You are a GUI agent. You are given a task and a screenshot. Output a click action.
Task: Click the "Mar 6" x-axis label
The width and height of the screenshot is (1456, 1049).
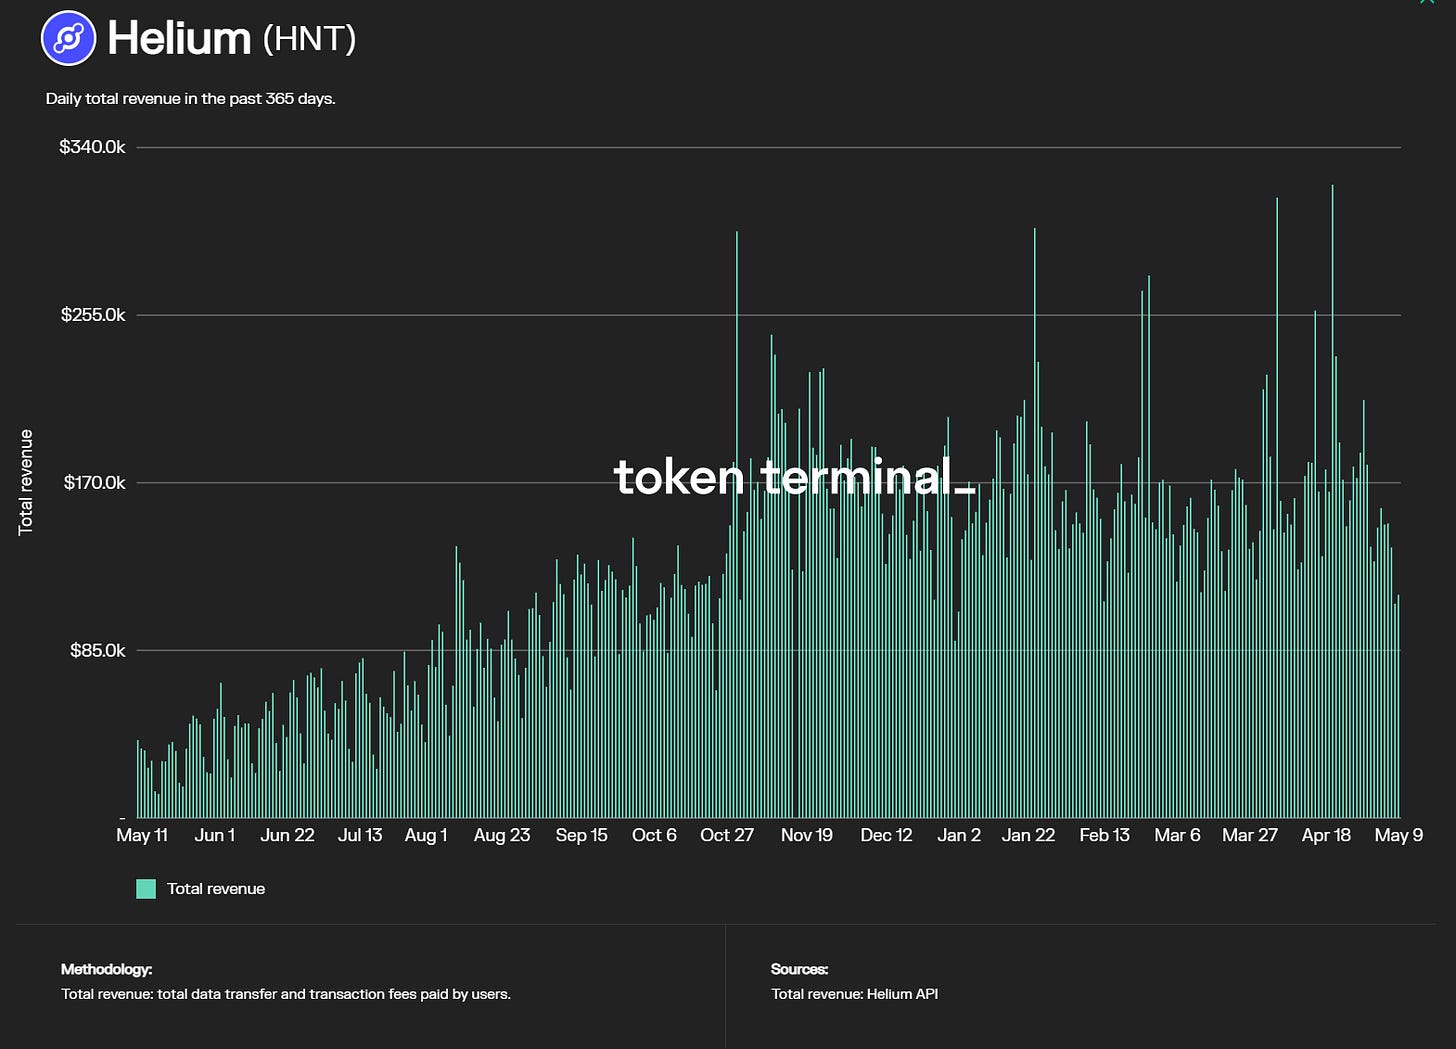tap(1177, 835)
